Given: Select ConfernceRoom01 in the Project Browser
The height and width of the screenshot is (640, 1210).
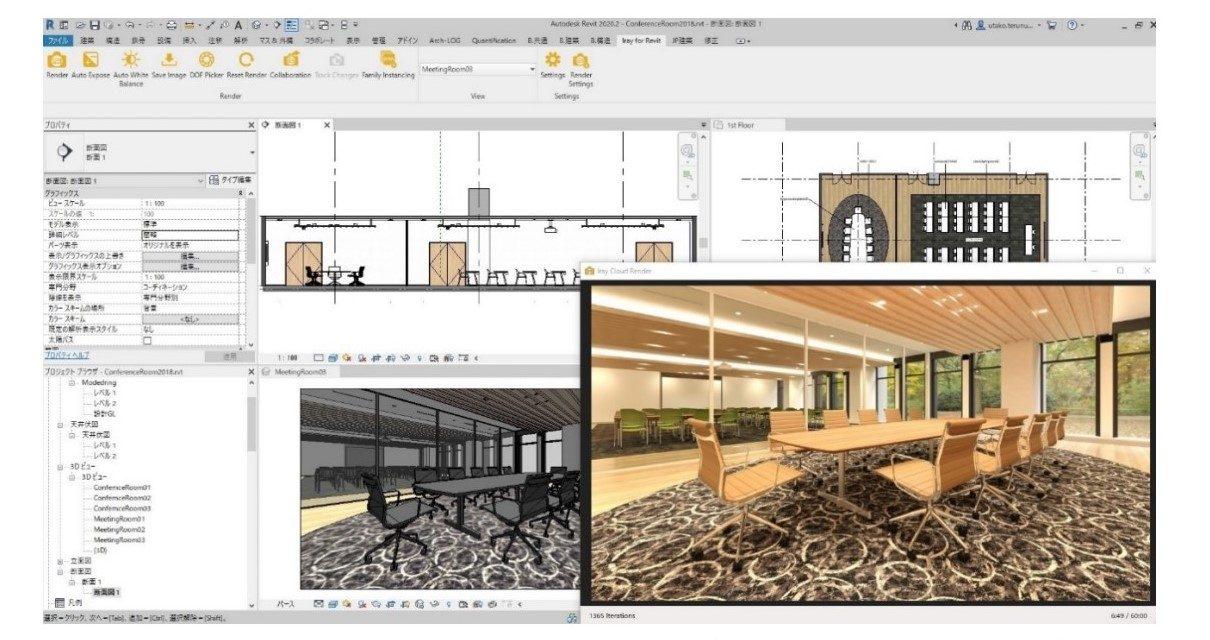Looking at the screenshot, I should pos(122,487).
